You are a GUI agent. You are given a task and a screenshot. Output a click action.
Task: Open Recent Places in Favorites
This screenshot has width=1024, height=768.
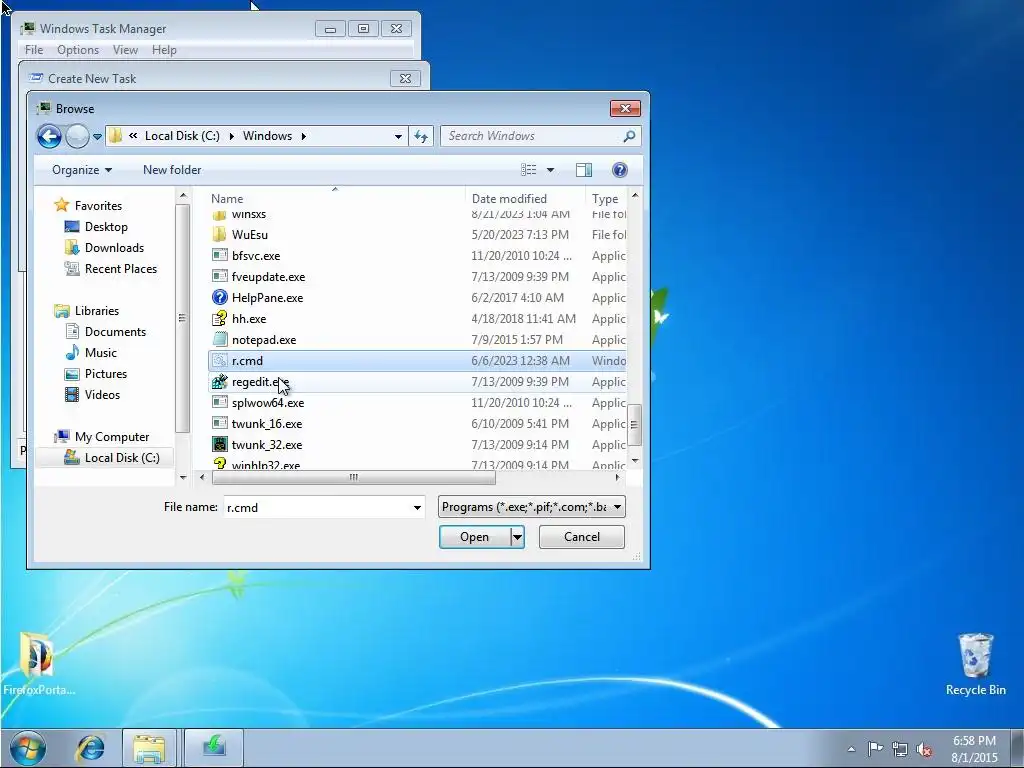121,268
